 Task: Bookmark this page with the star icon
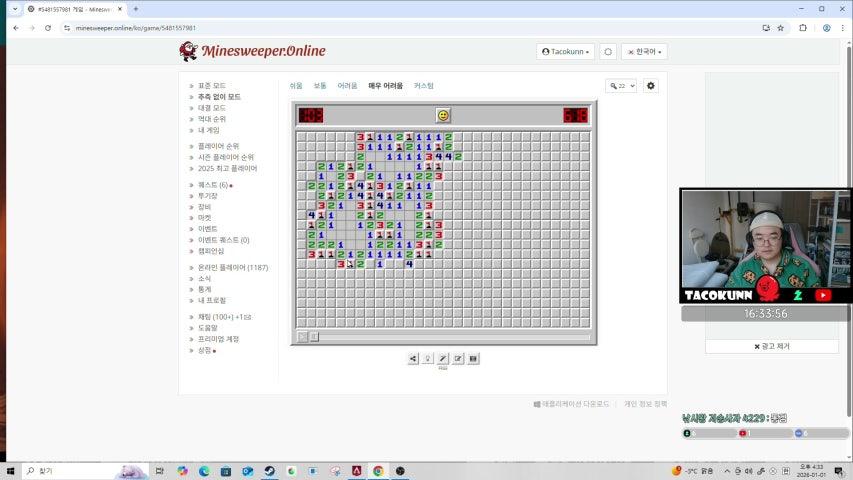(x=781, y=28)
